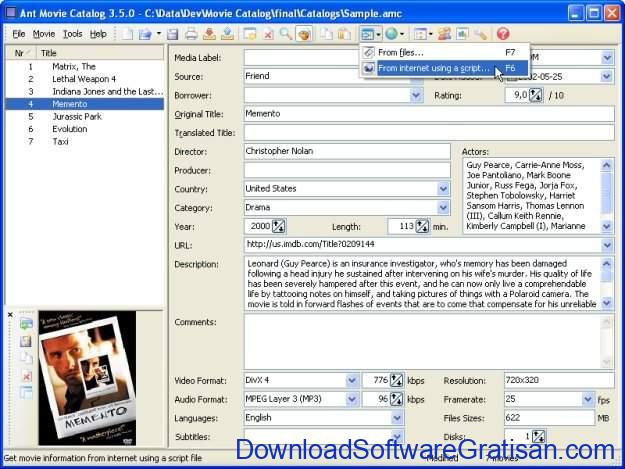Click the Find magnifier icon in toolbar

pyautogui.click(x=286, y=34)
